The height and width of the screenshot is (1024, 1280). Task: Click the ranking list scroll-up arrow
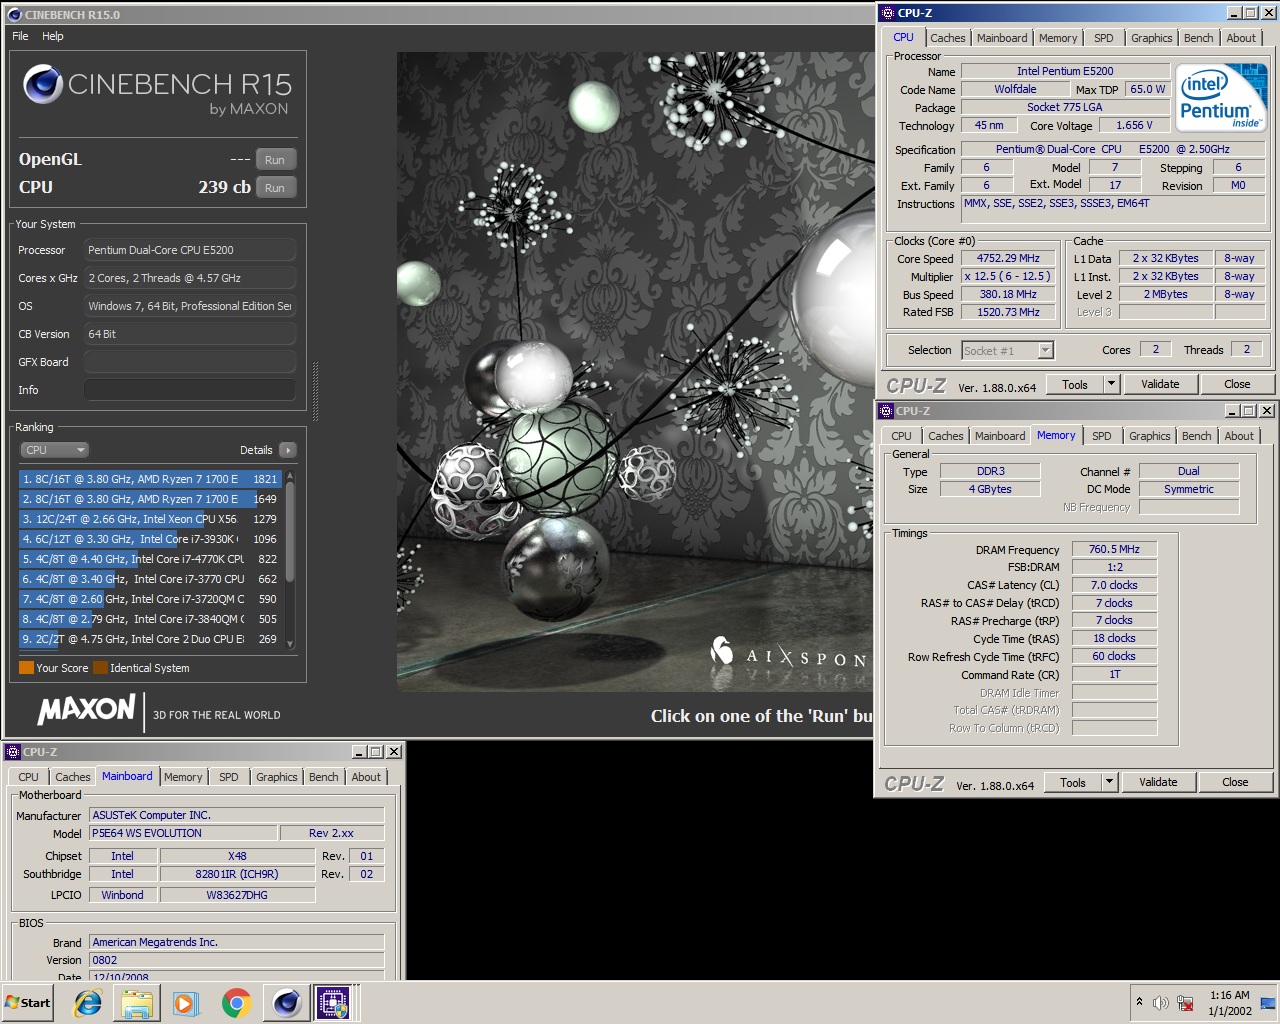290,477
